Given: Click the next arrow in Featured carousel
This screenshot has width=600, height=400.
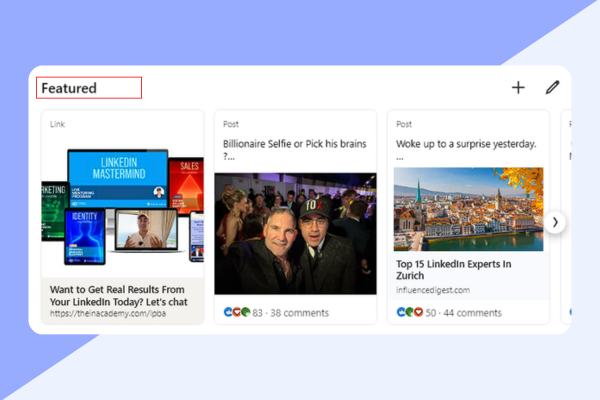Looking at the screenshot, I should (556, 221).
